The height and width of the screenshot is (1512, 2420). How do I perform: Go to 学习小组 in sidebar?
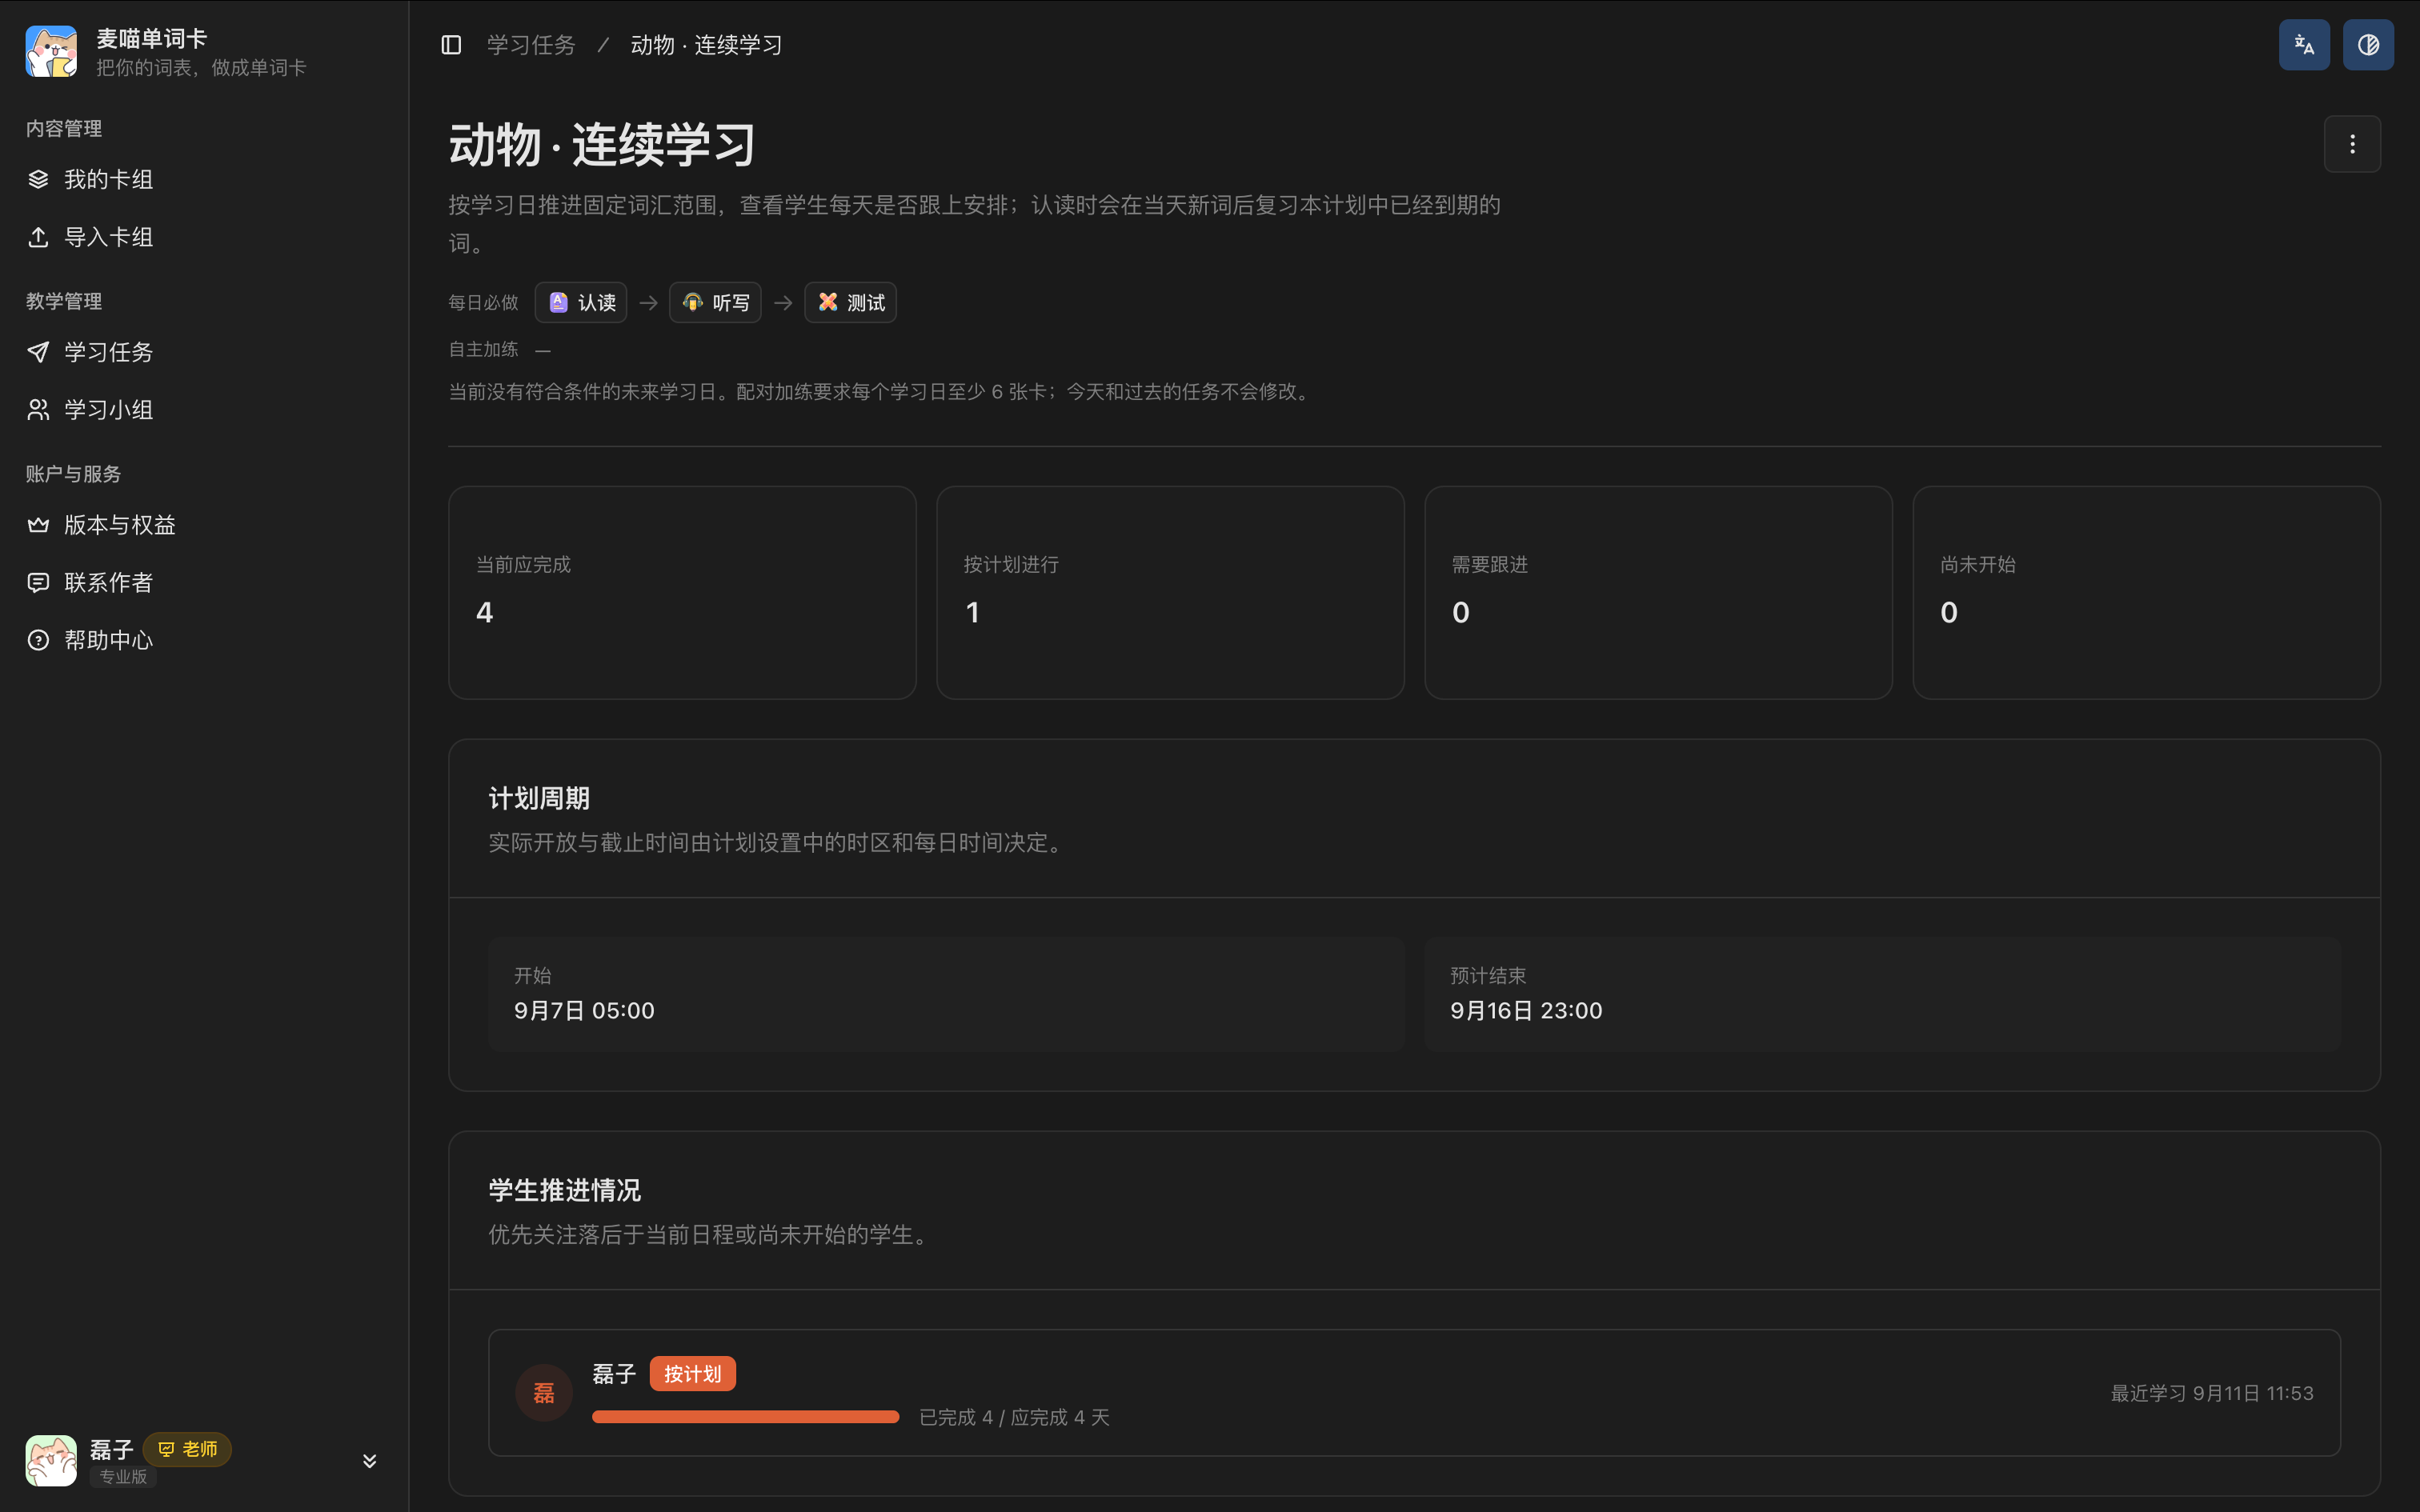pos(204,410)
